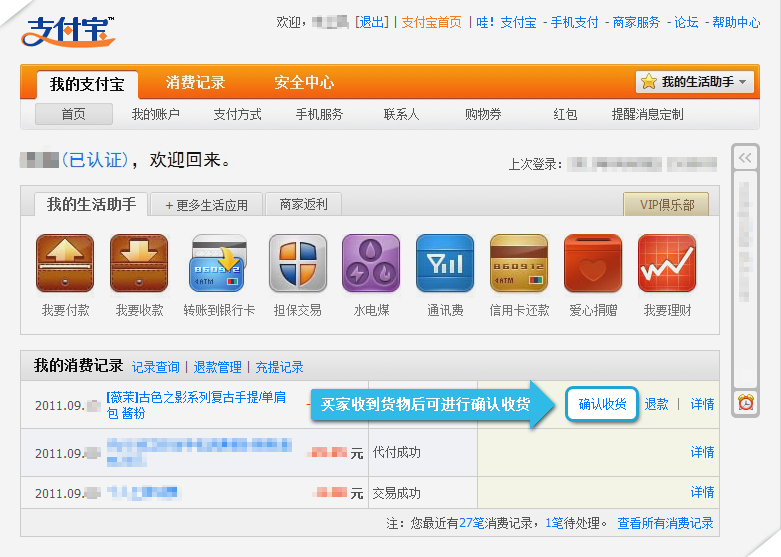Open the 我要理财 finance chart icon

point(667,264)
